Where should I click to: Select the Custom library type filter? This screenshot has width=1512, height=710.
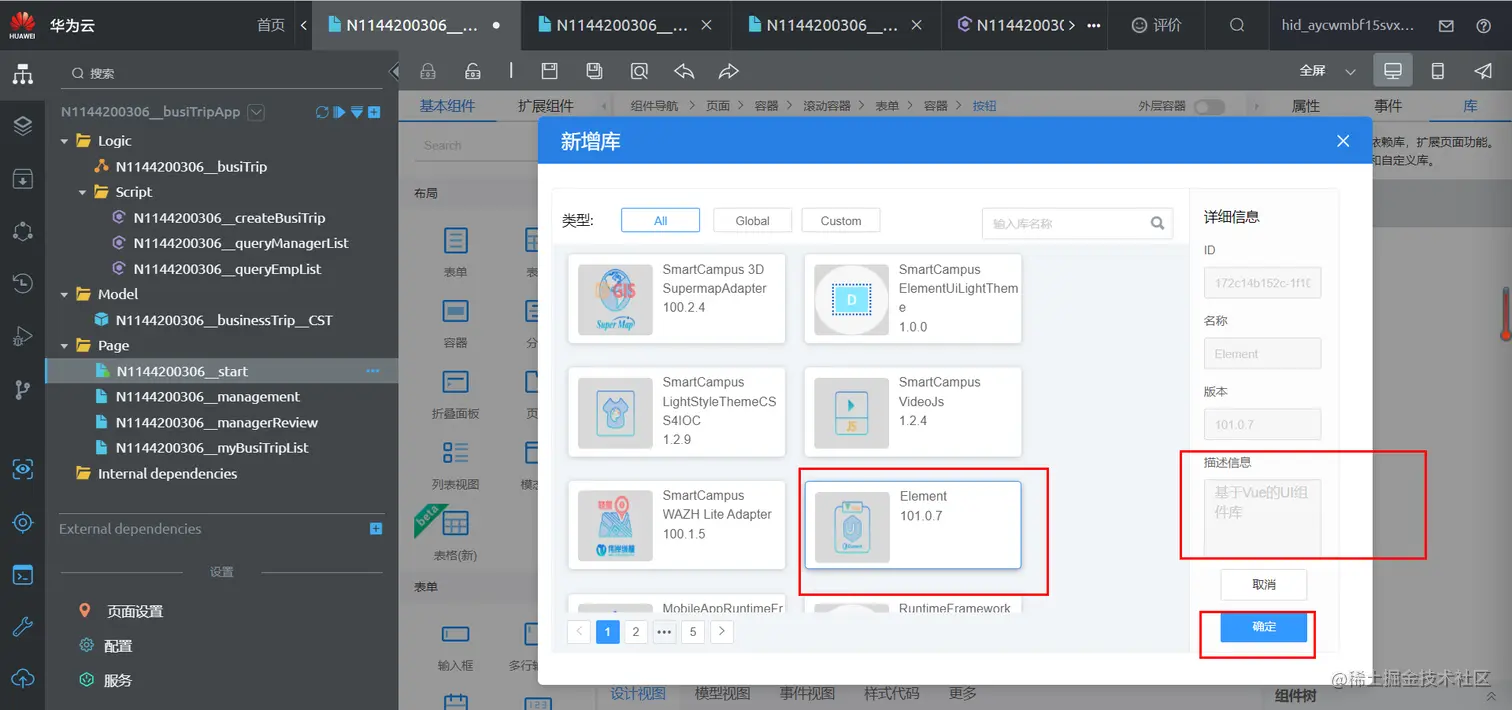[x=840, y=220]
